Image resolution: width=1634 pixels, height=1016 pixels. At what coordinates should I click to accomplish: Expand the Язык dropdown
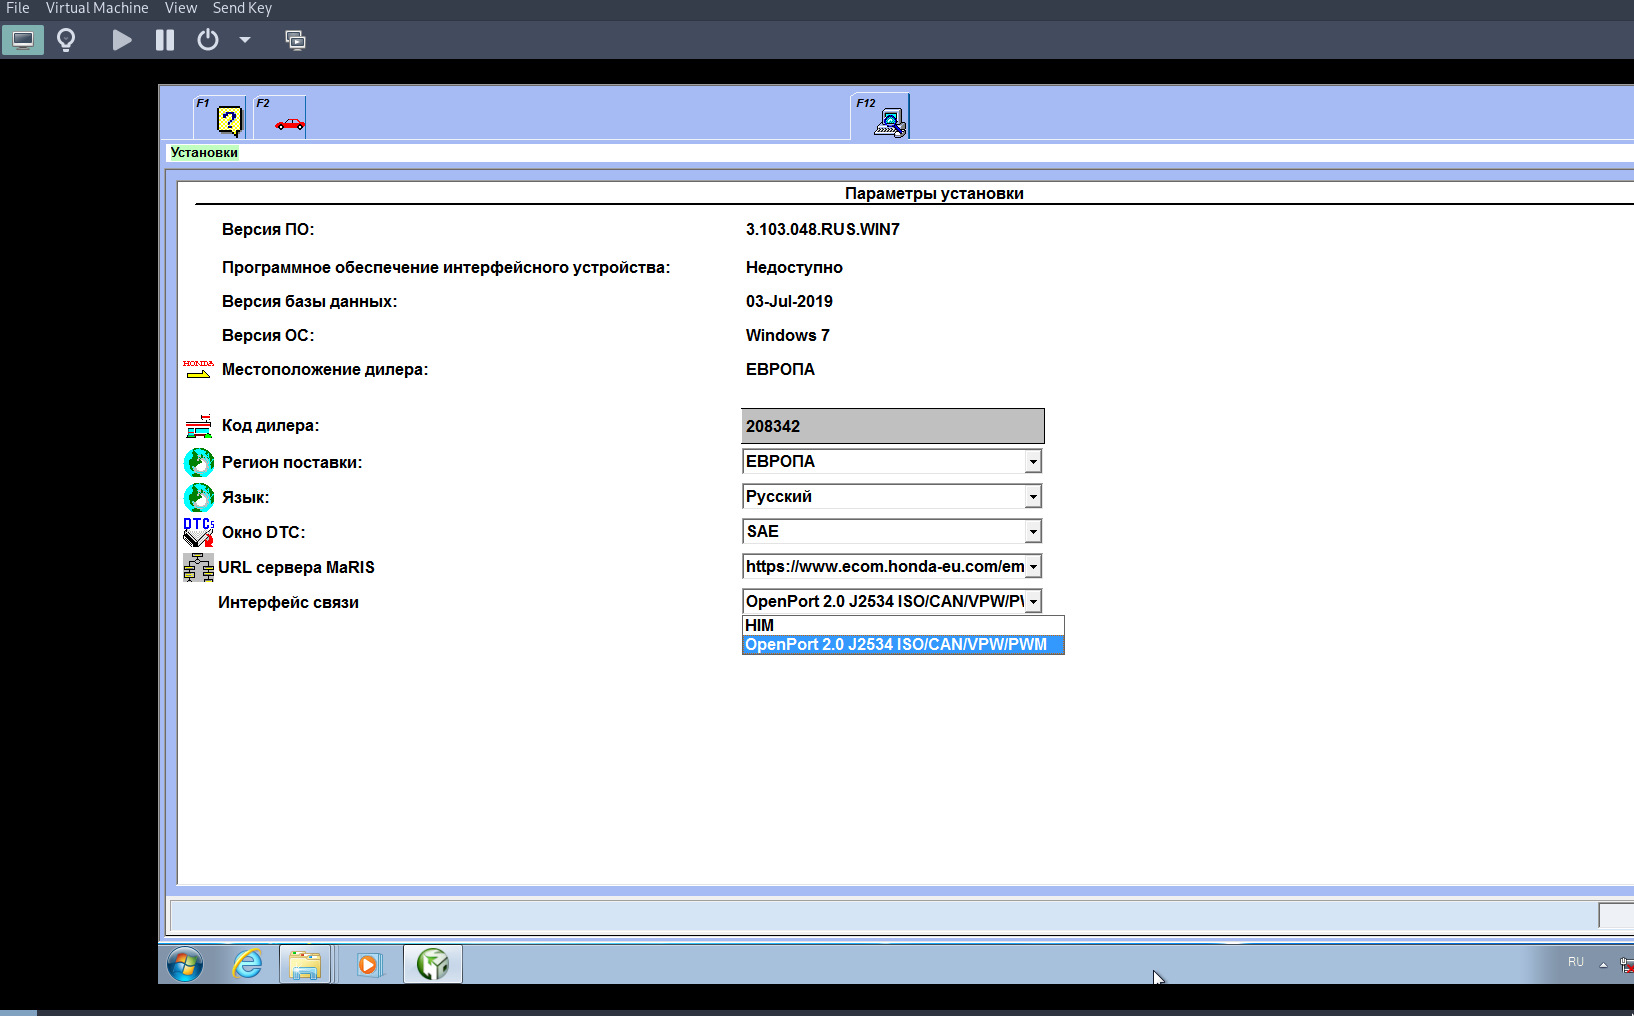coord(1033,497)
